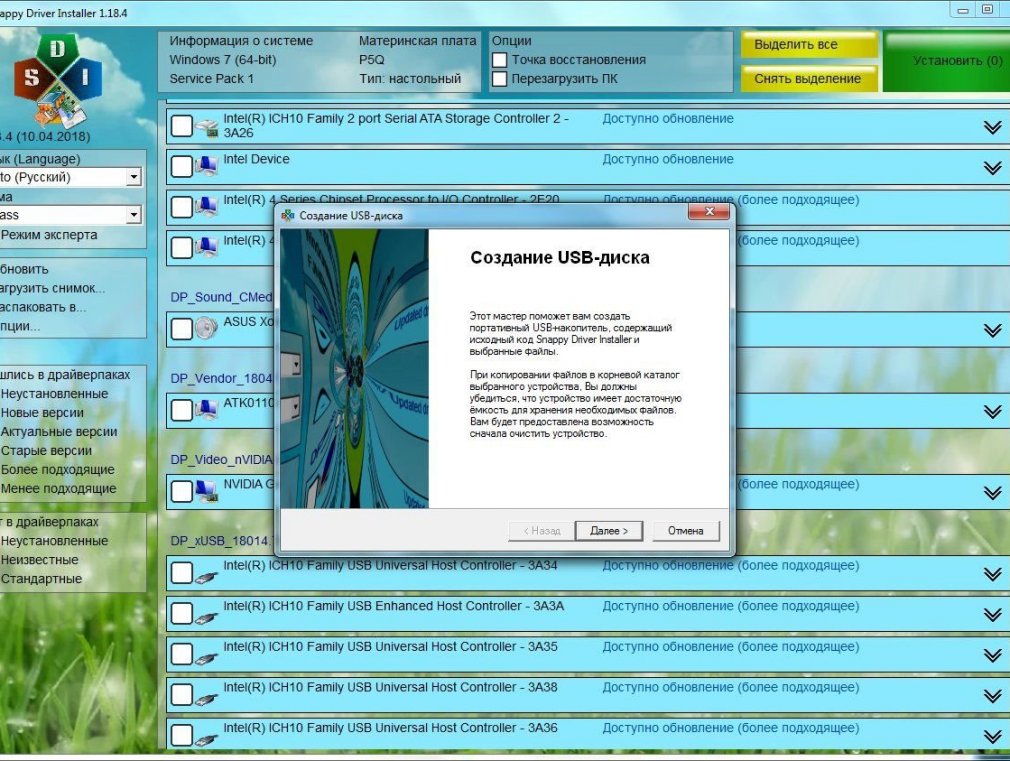Maximize the Snappy Driver Installer window

point(987,9)
